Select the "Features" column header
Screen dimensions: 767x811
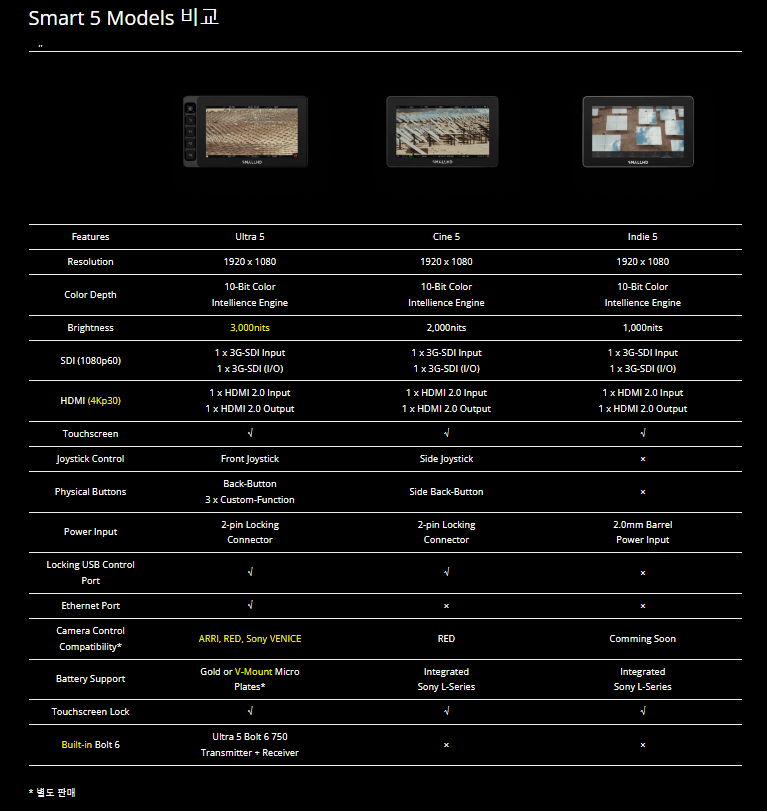pyautogui.click(x=91, y=237)
